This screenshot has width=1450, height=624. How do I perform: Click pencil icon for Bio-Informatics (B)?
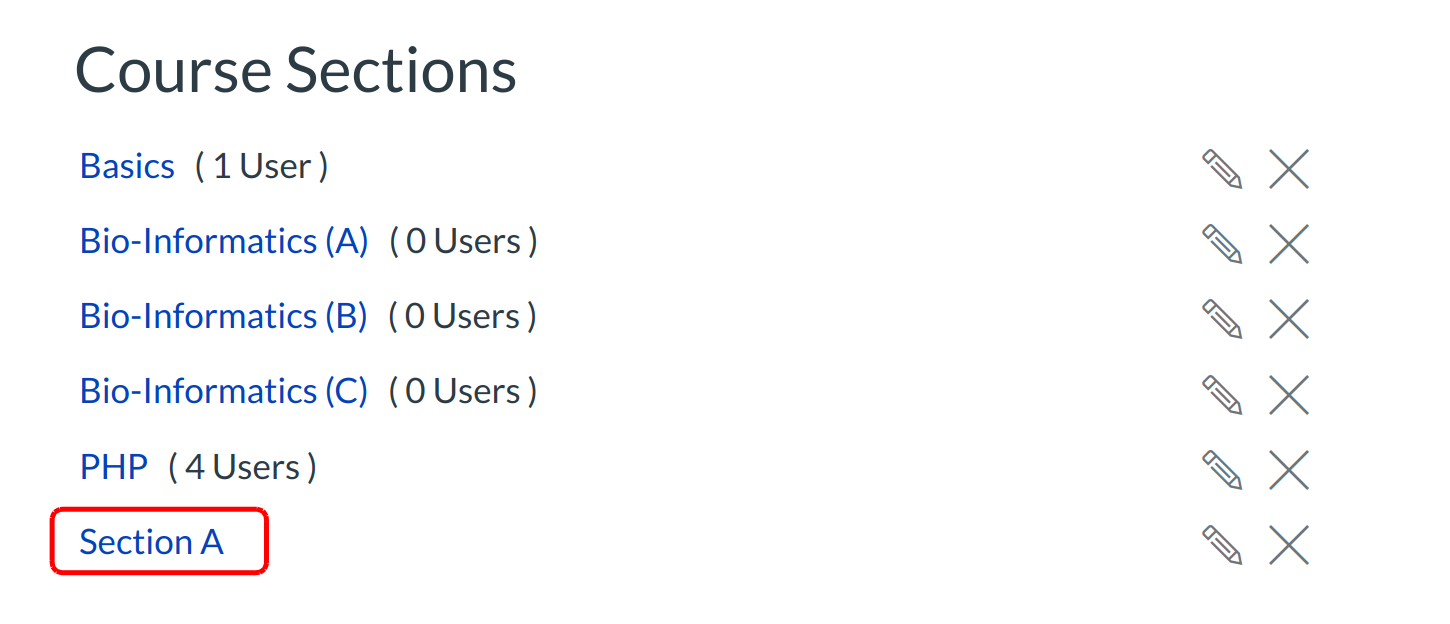[x=1221, y=319]
